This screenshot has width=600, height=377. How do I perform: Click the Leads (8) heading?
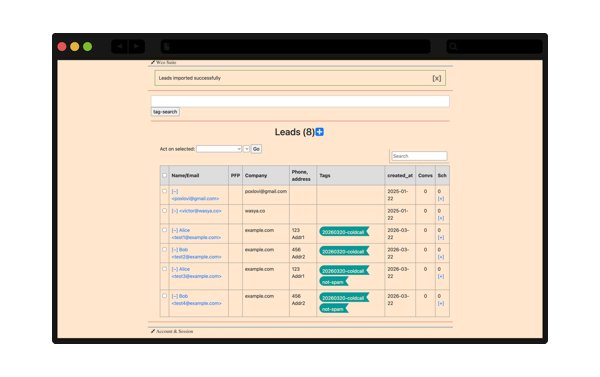click(x=295, y=132)
